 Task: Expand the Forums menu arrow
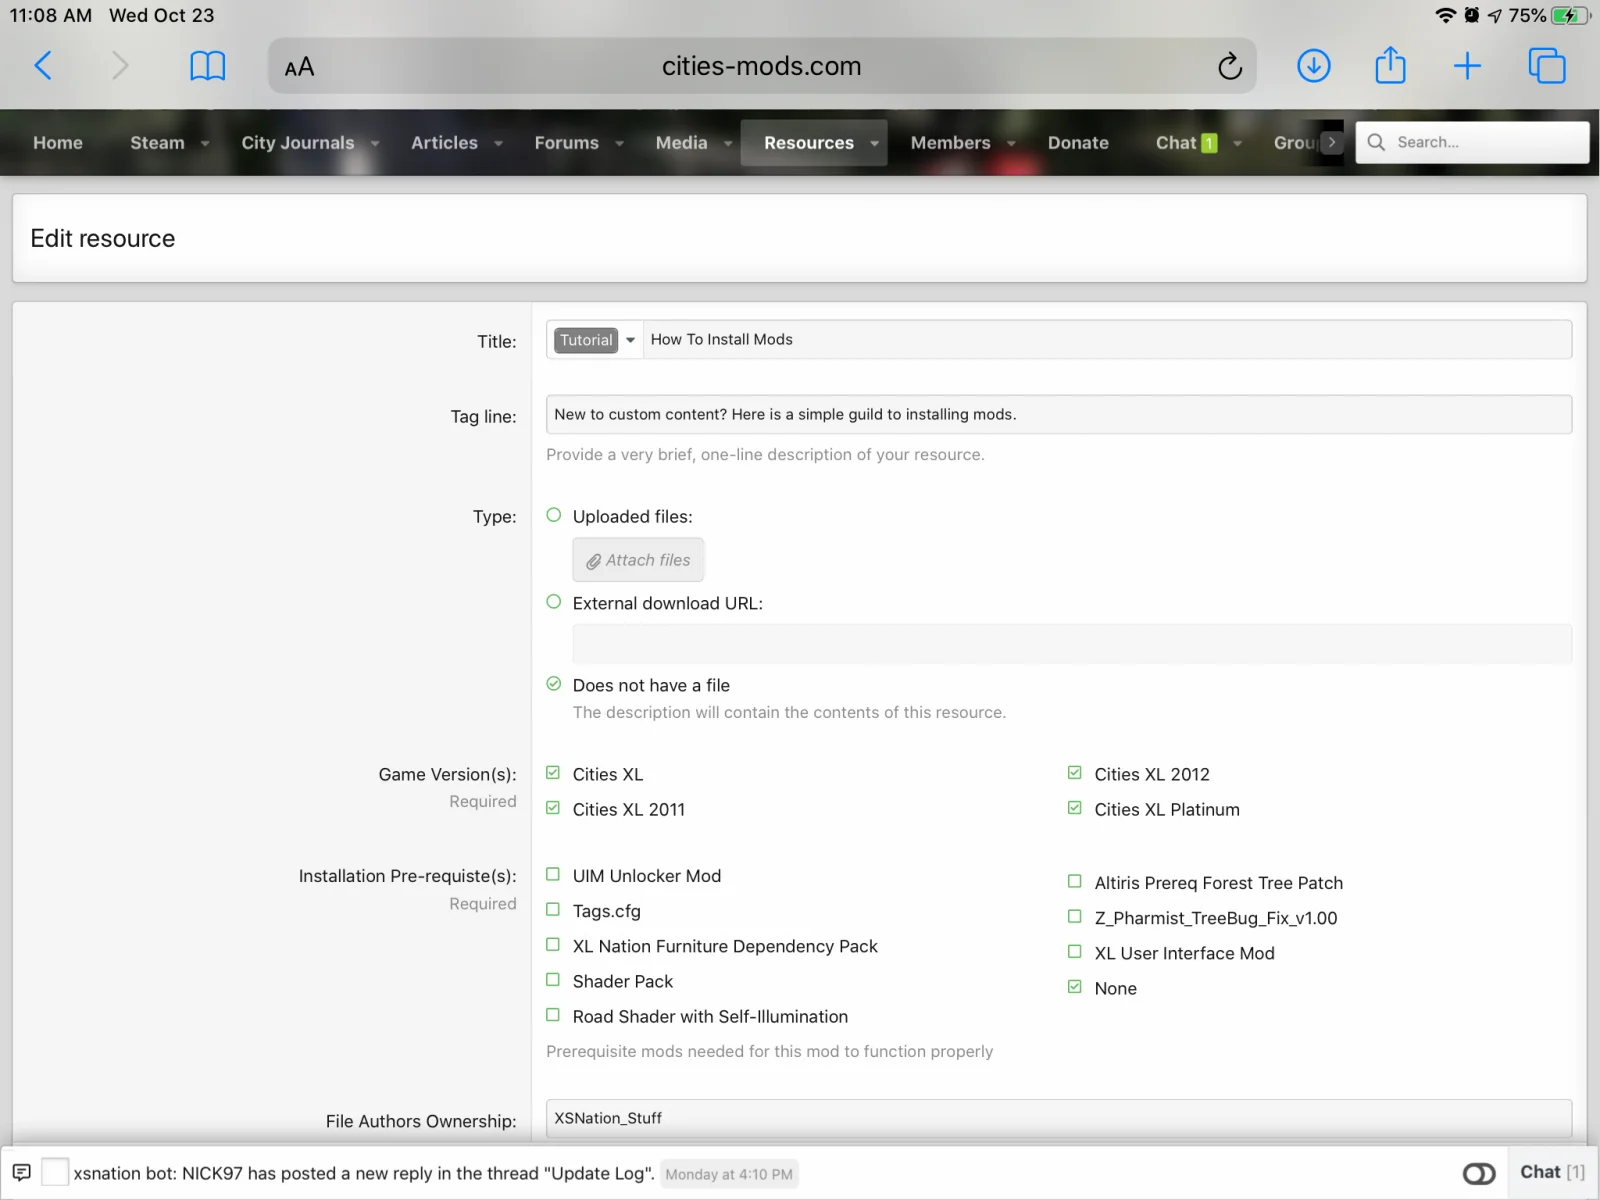619,143
